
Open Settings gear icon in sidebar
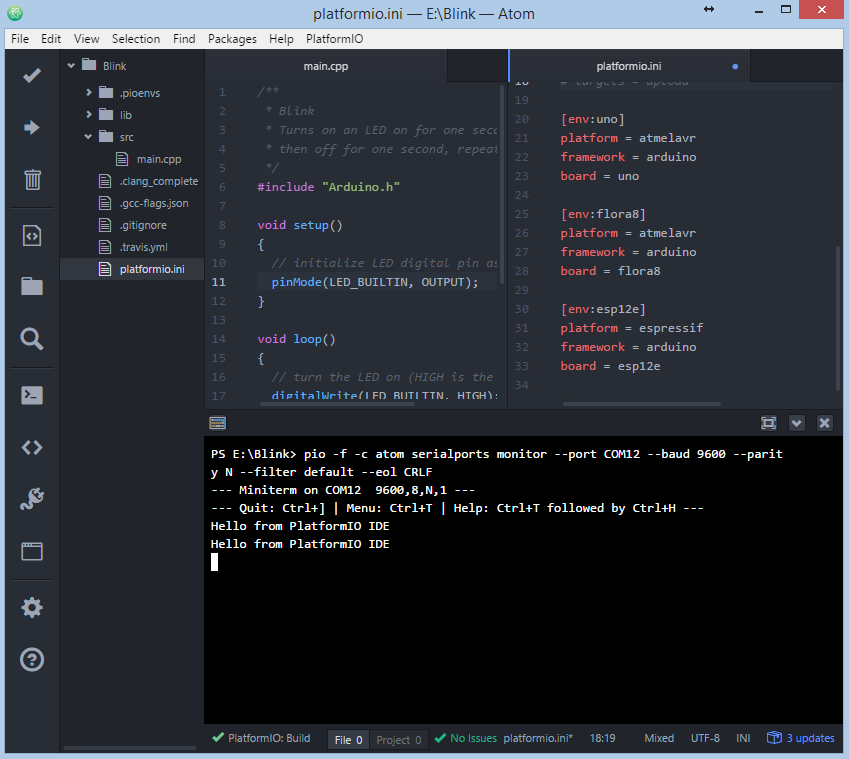pos(32,607)
